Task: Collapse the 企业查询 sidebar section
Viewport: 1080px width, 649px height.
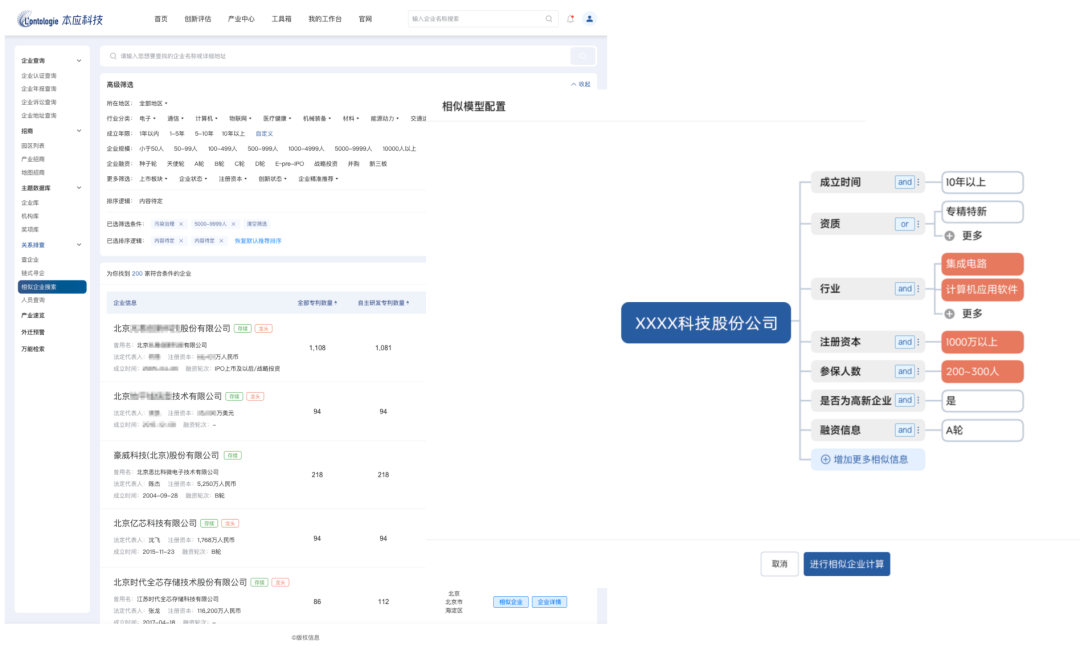Action: (79, 61)
